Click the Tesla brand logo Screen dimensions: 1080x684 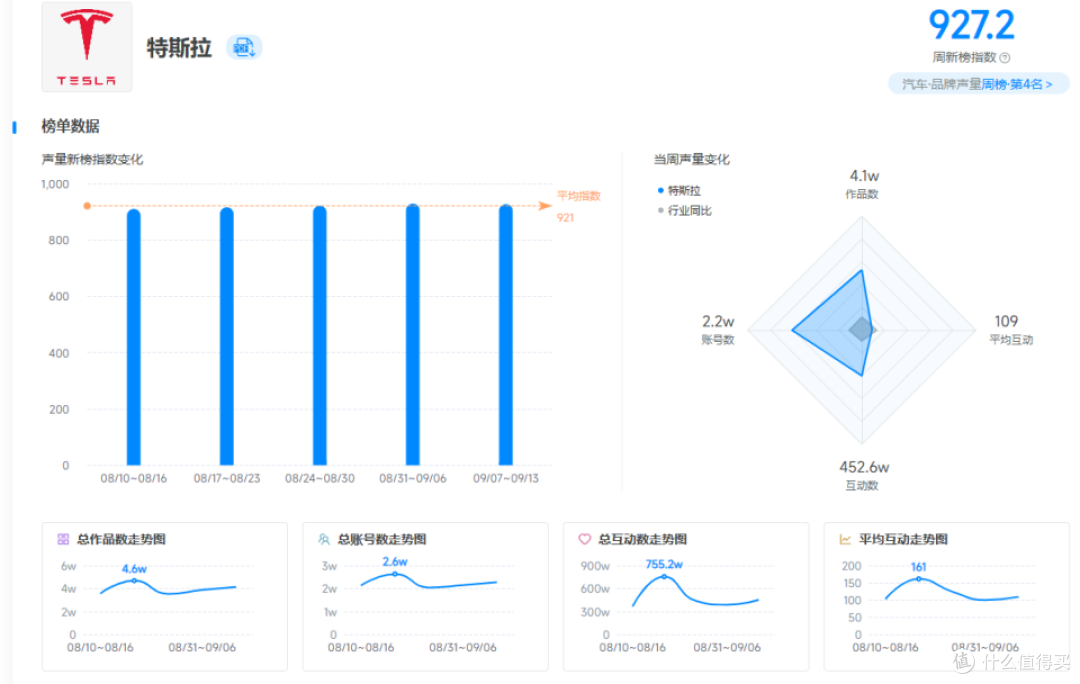87,47
